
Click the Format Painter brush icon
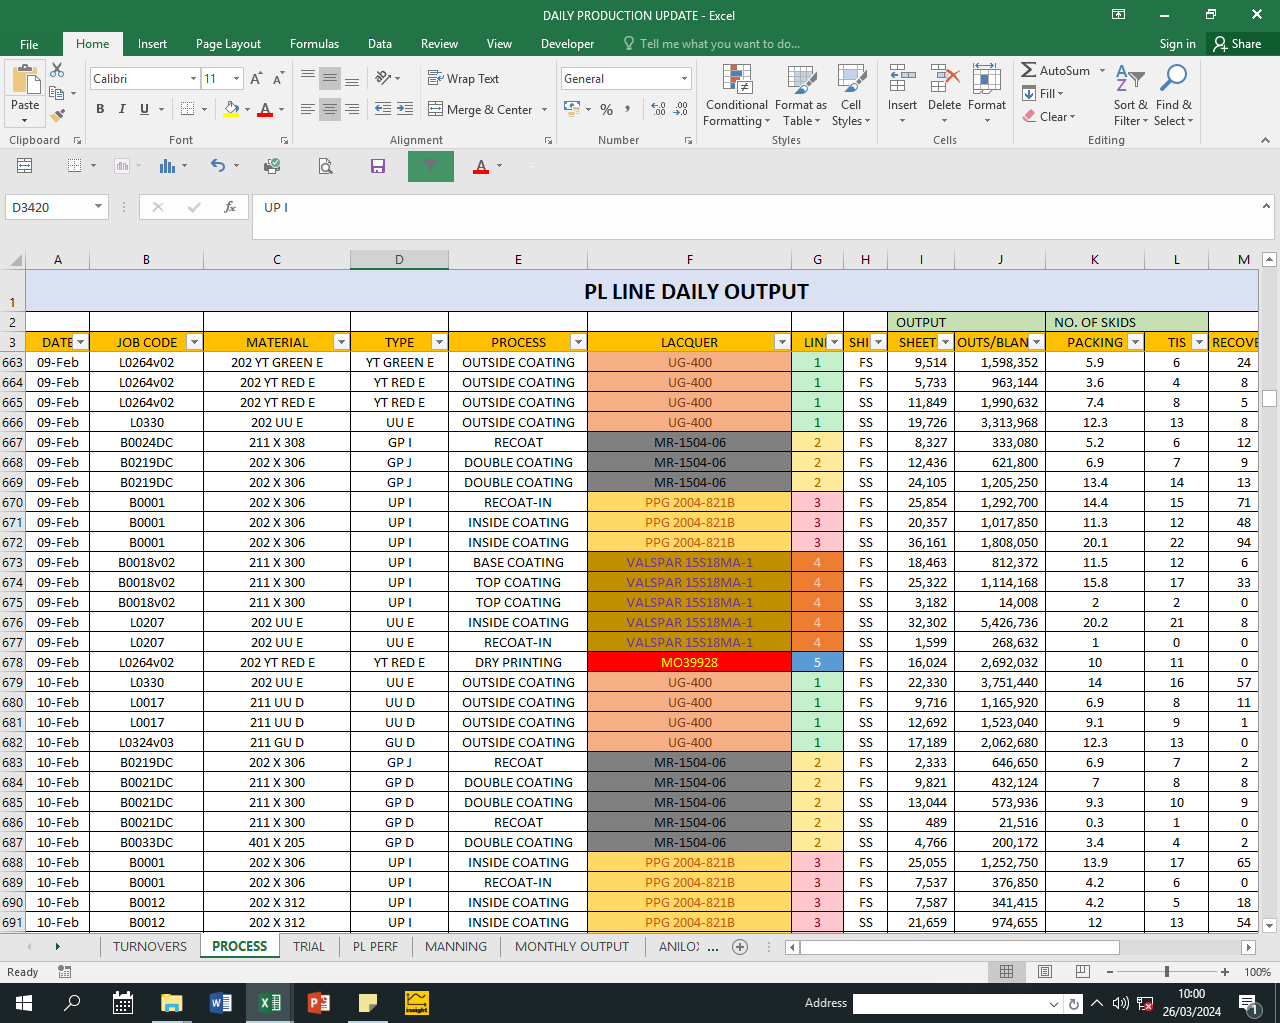[57, 115]
